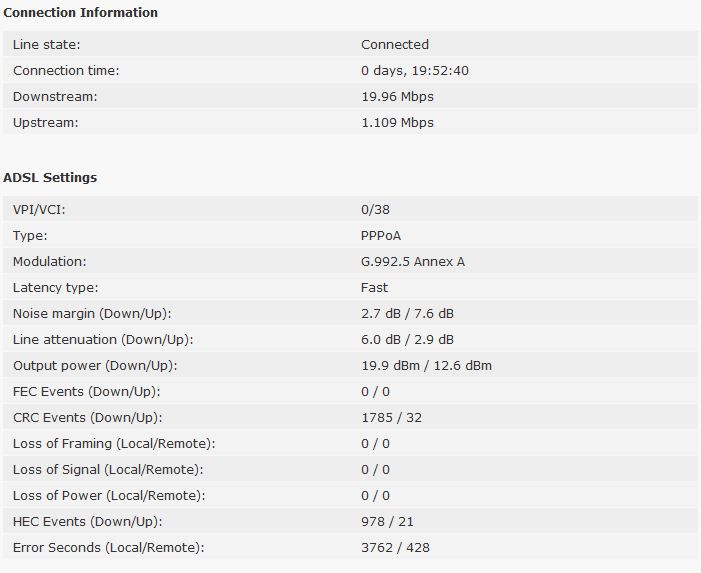Click the PPPoA type value
The height and width of the screenshot is (573, 701).
[381, 236]
